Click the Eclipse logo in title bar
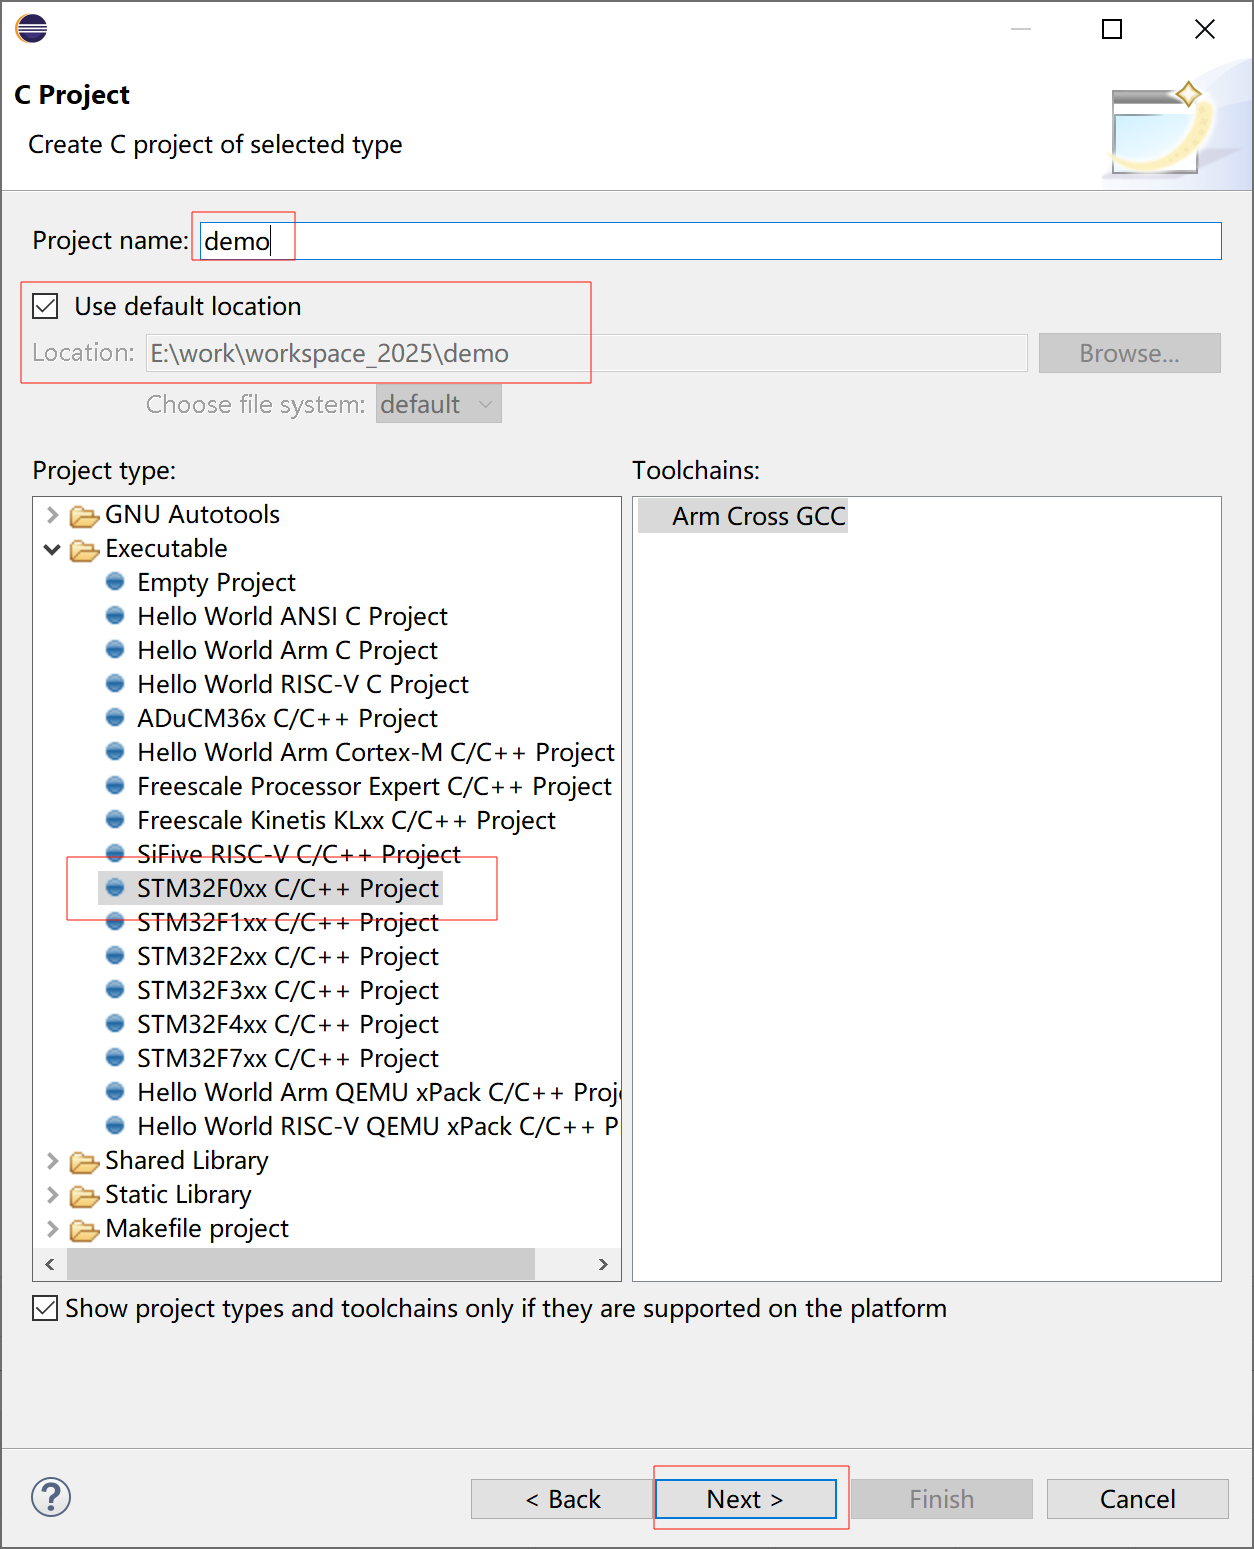The image size is (1254, 1549). 31,28
